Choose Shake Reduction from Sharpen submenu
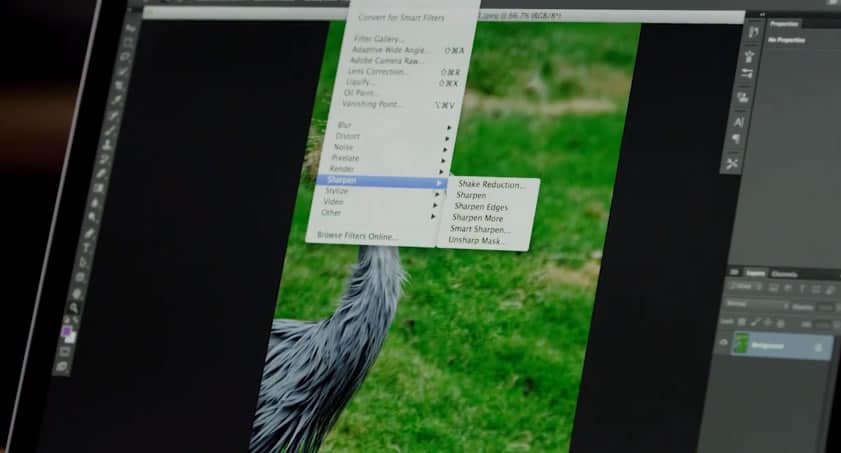The image size is (841, 453). [x=491, y=185]
